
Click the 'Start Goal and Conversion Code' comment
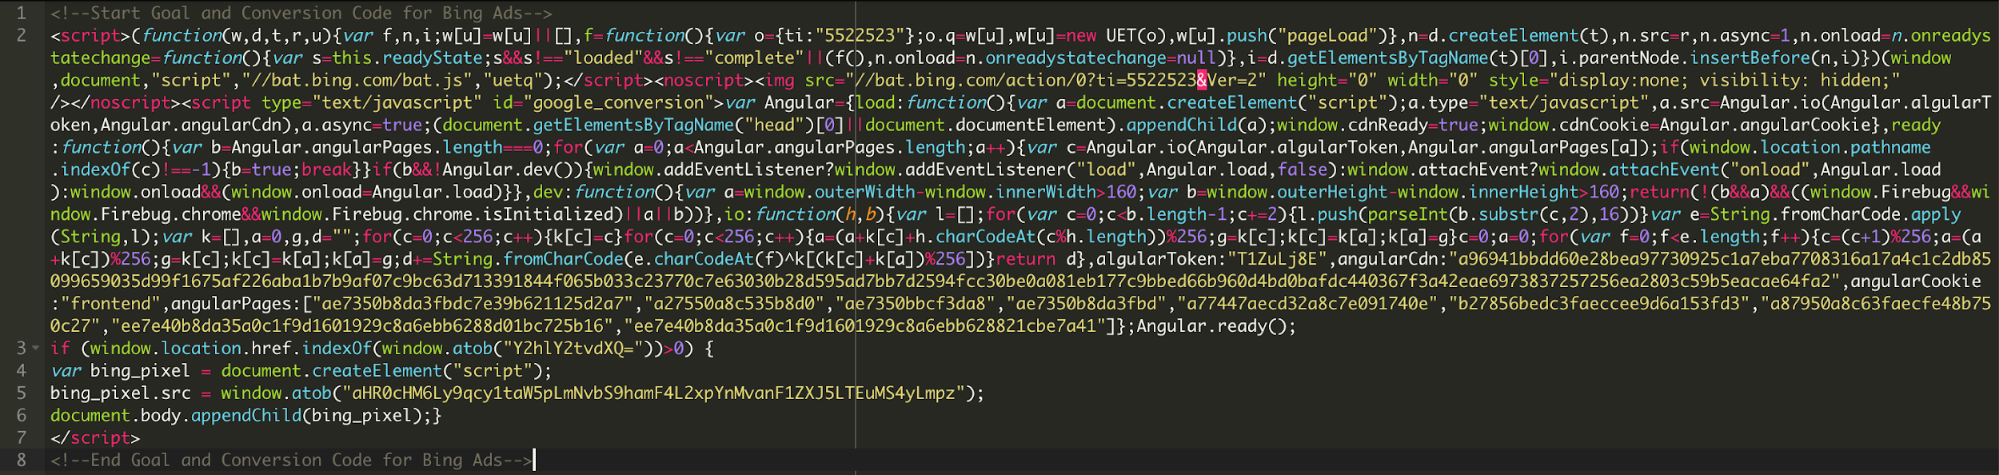(301, 13)
